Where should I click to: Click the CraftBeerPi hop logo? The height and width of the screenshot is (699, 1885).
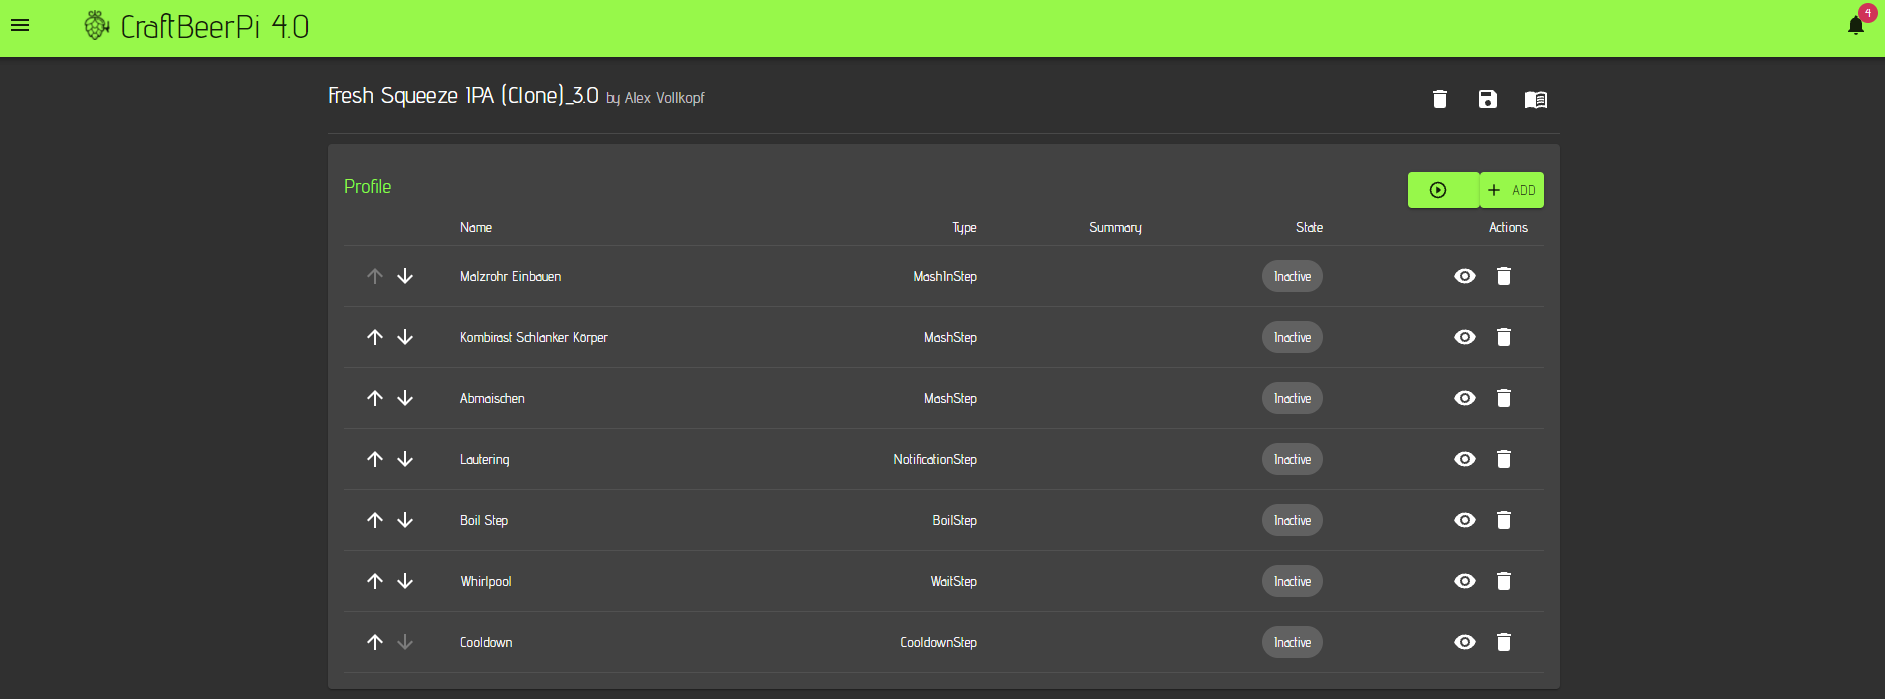point(96,26)
